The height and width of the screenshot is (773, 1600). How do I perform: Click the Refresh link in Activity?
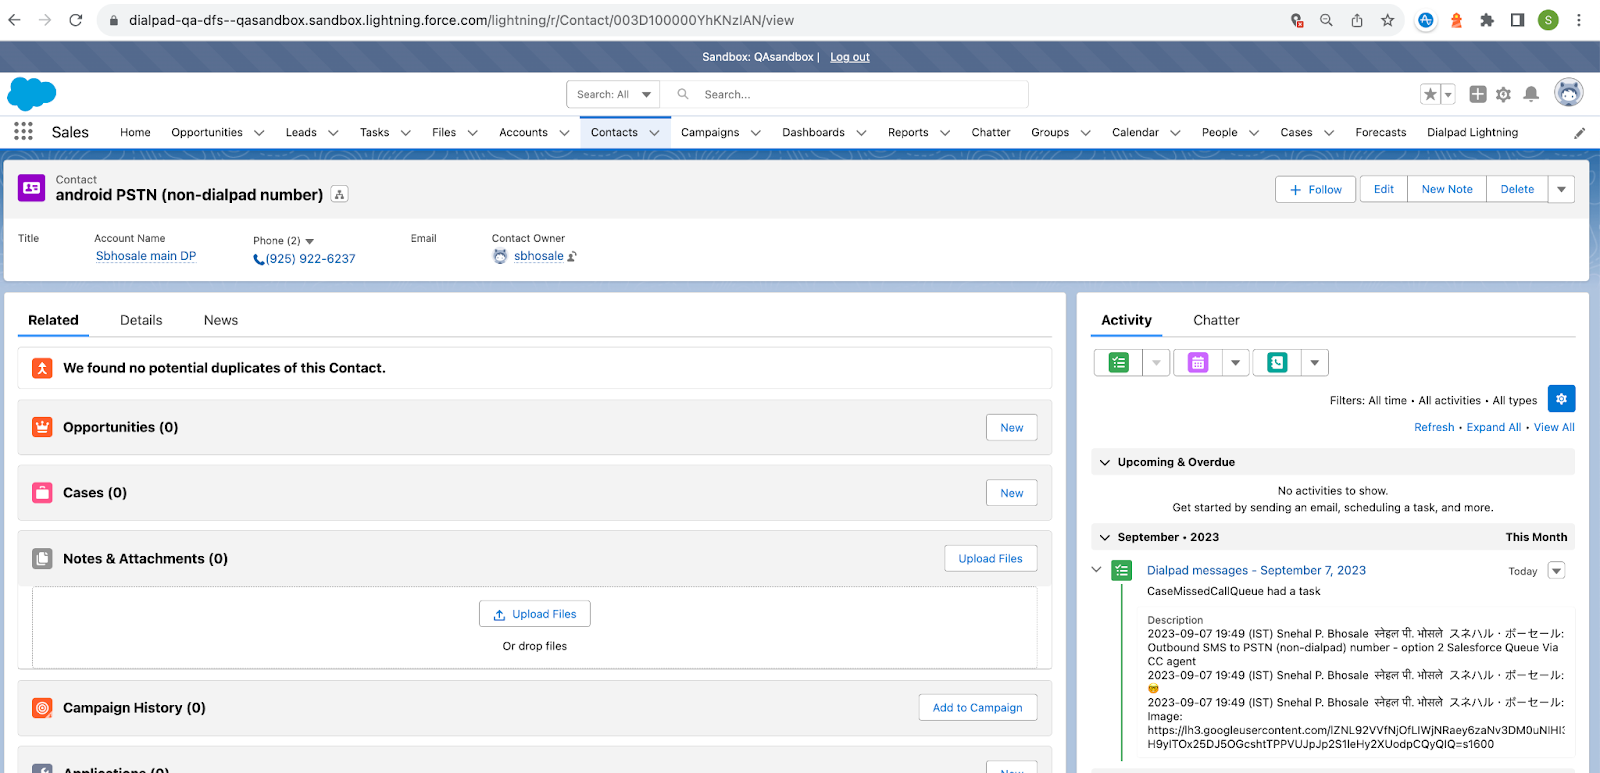point(1434,427)
